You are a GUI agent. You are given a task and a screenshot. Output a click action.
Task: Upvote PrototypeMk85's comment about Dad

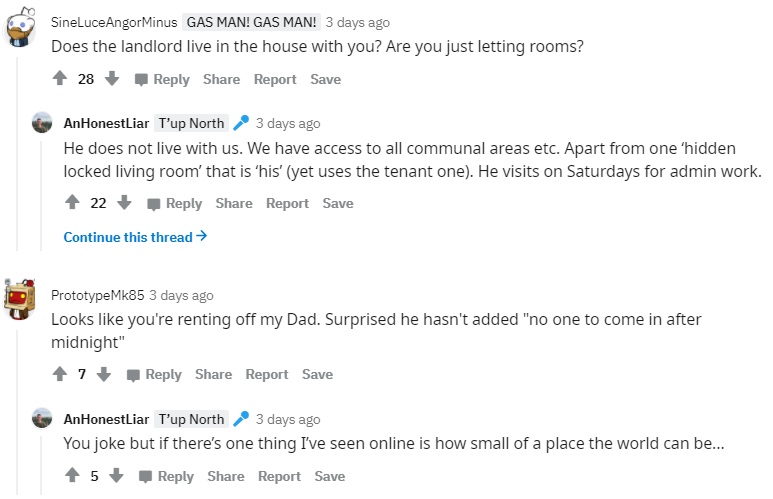[60, 375]
